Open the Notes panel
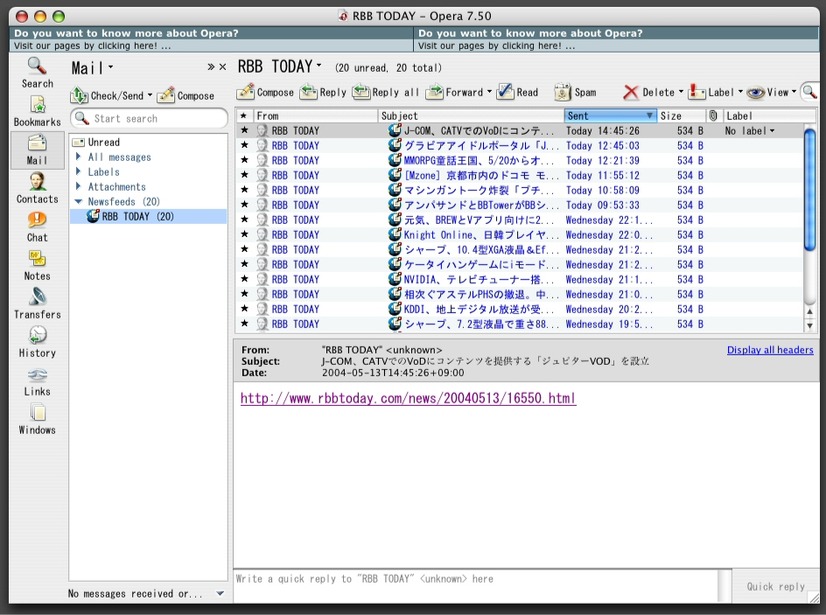The height and width of the screenshot is (615, 826). pyautogui.click(x=37, y=266)
